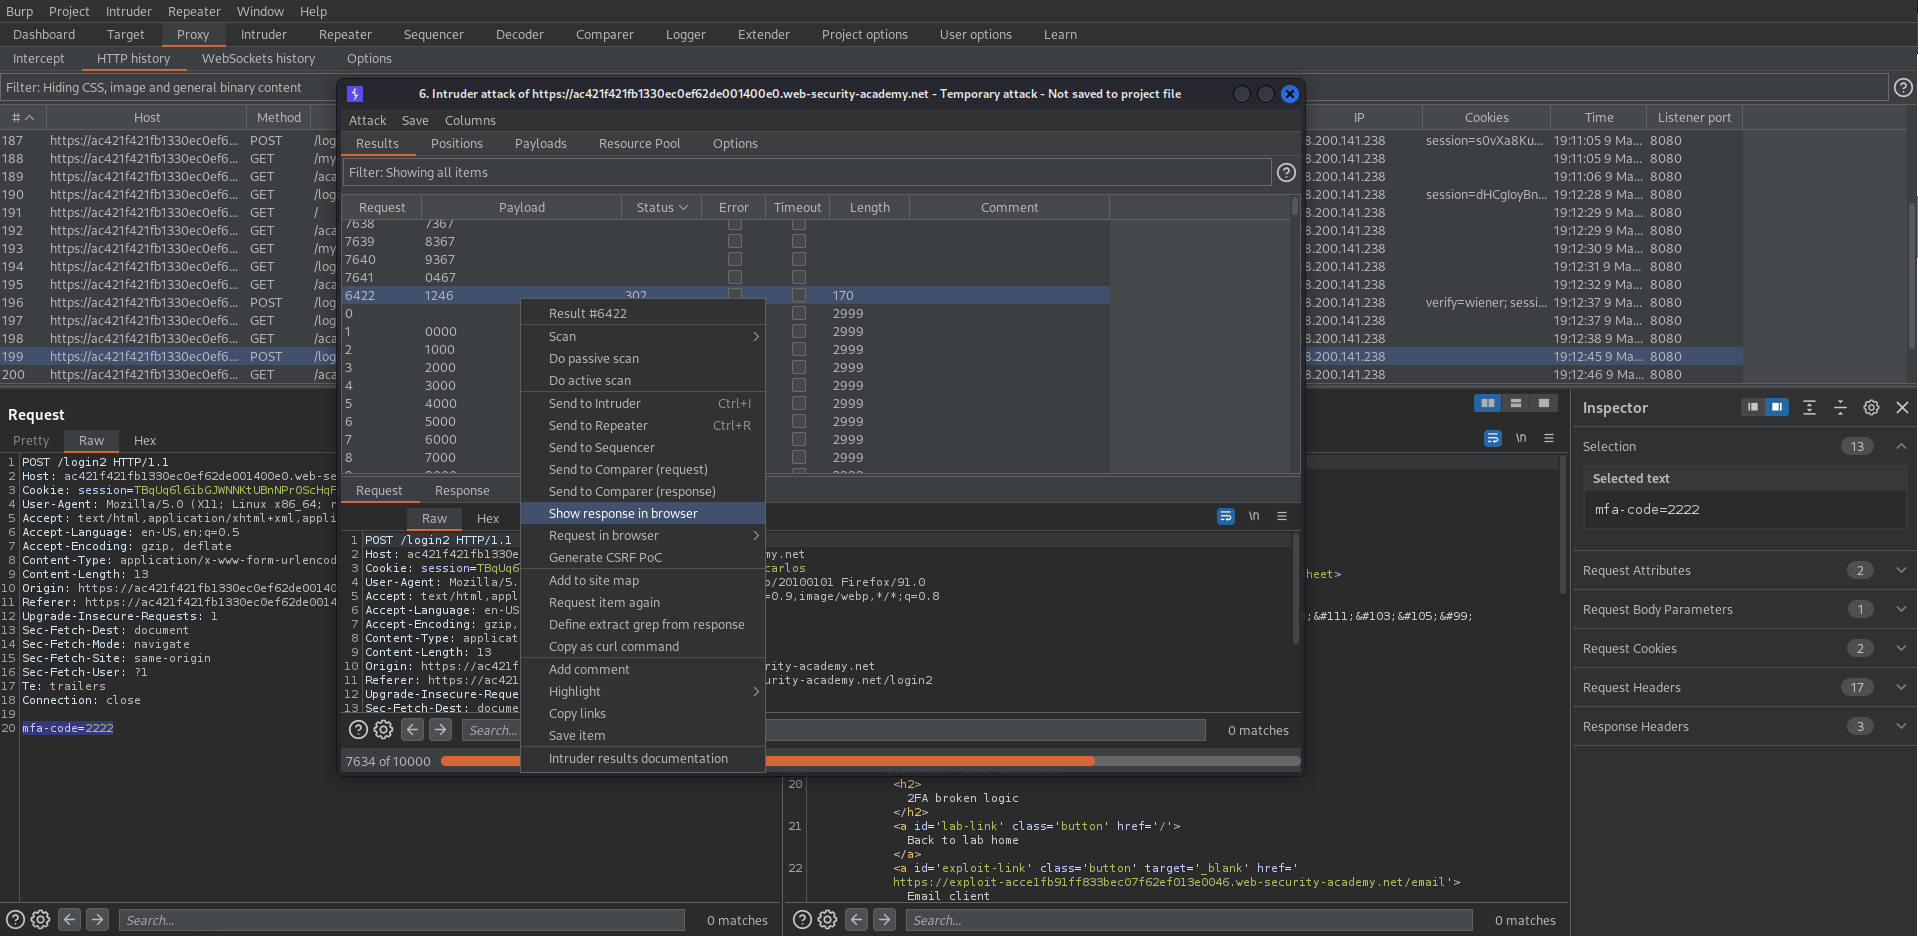Tick Timeout checkbox for payload 1000 row
1918x936 pixels.
coord(799,349)
